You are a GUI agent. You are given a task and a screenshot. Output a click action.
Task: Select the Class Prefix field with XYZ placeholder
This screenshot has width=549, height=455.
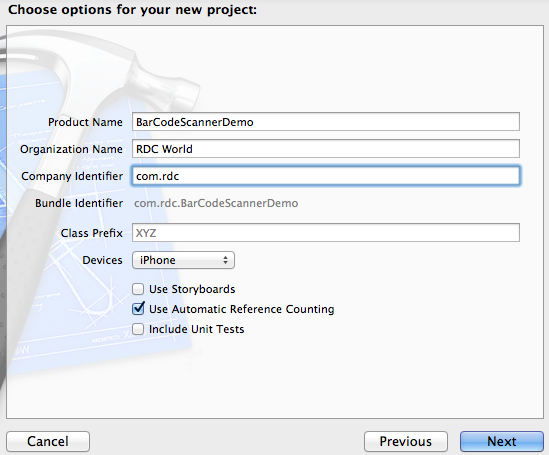coord(326,233)
